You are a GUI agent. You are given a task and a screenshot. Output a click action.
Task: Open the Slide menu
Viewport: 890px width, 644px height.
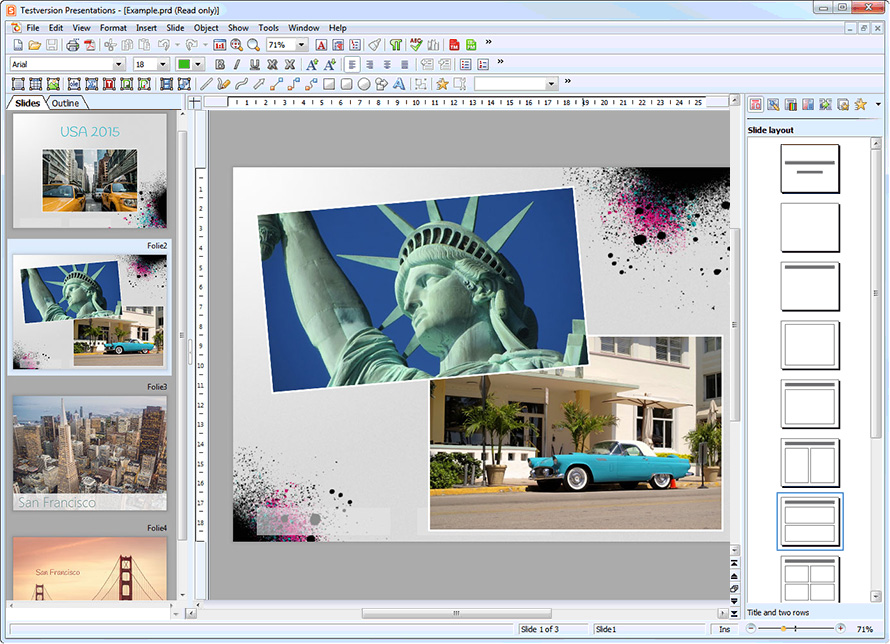[x=175, y=27]
